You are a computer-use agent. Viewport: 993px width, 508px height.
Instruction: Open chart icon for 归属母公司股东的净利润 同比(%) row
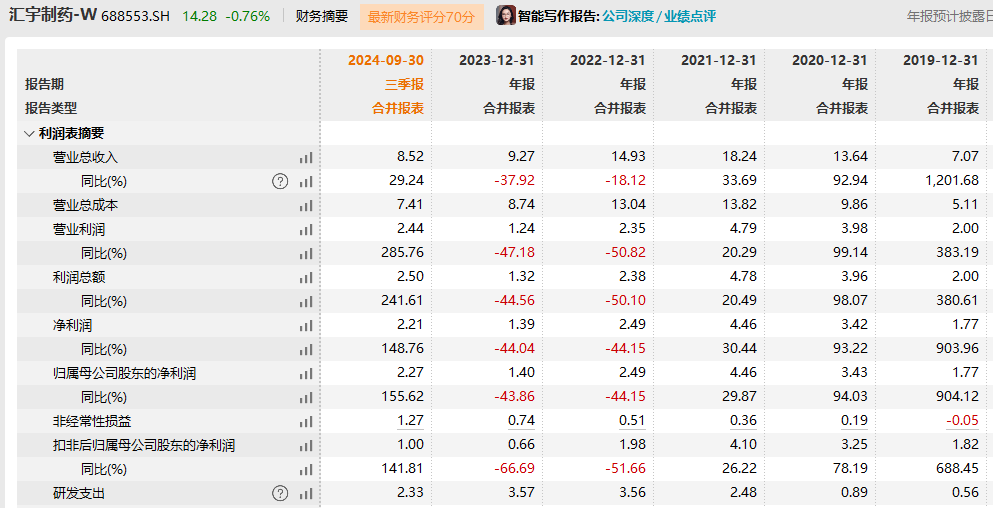coord(306,398)
